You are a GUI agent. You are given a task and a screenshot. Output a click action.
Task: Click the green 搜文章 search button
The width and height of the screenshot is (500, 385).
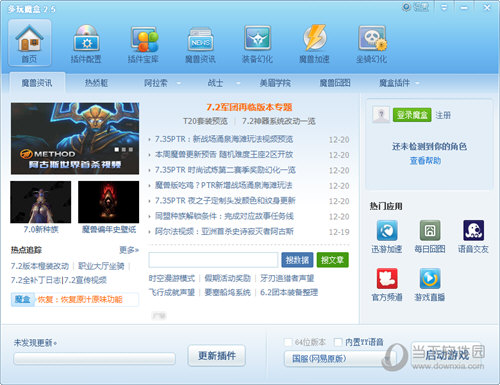tap(332, 260)
